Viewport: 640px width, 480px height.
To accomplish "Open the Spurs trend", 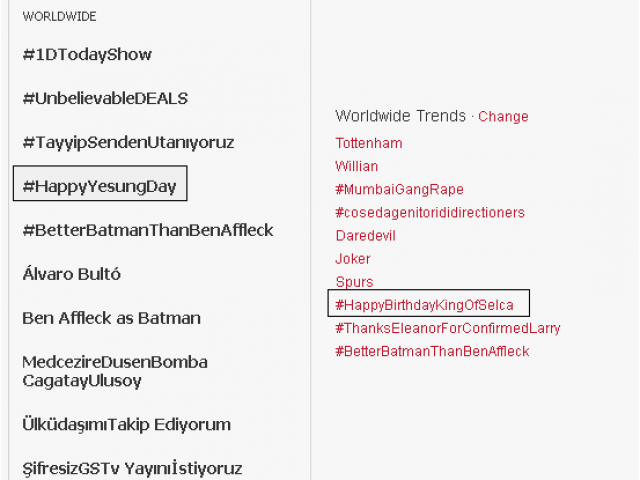I will pos(354,282).
